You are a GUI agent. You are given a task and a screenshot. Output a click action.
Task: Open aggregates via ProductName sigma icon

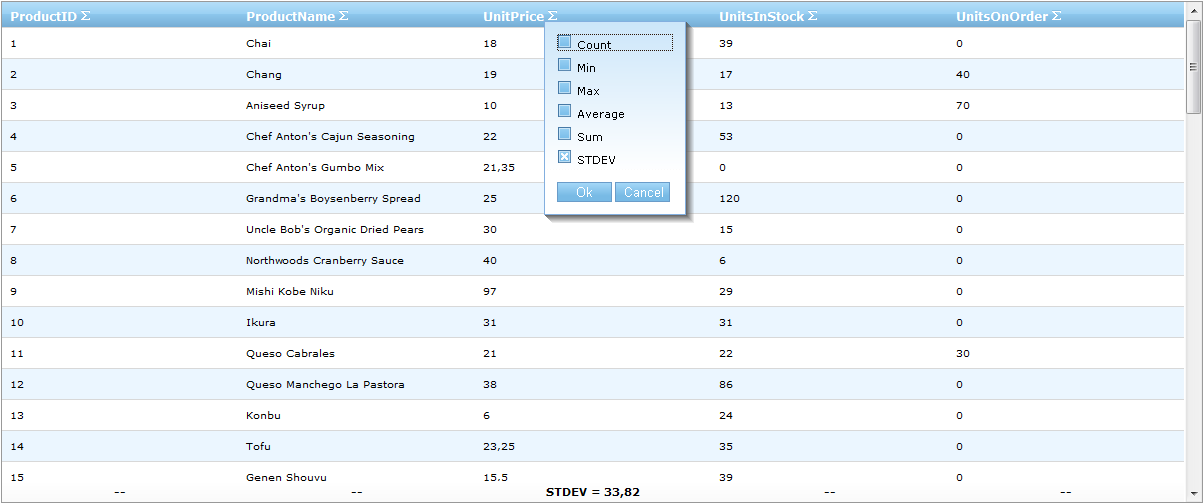point(344,16)
